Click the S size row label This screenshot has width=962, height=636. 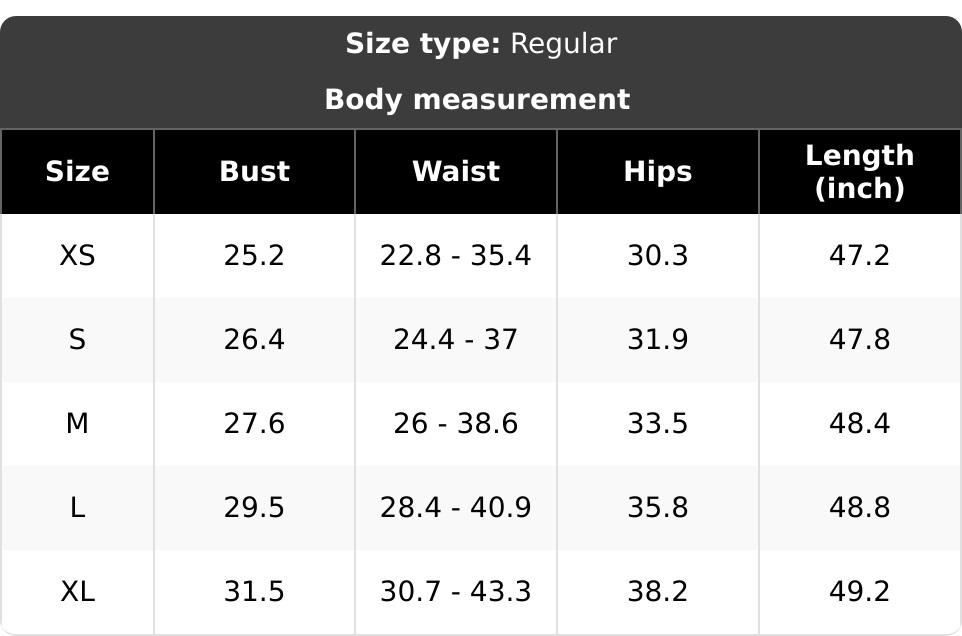click(77, 339)
